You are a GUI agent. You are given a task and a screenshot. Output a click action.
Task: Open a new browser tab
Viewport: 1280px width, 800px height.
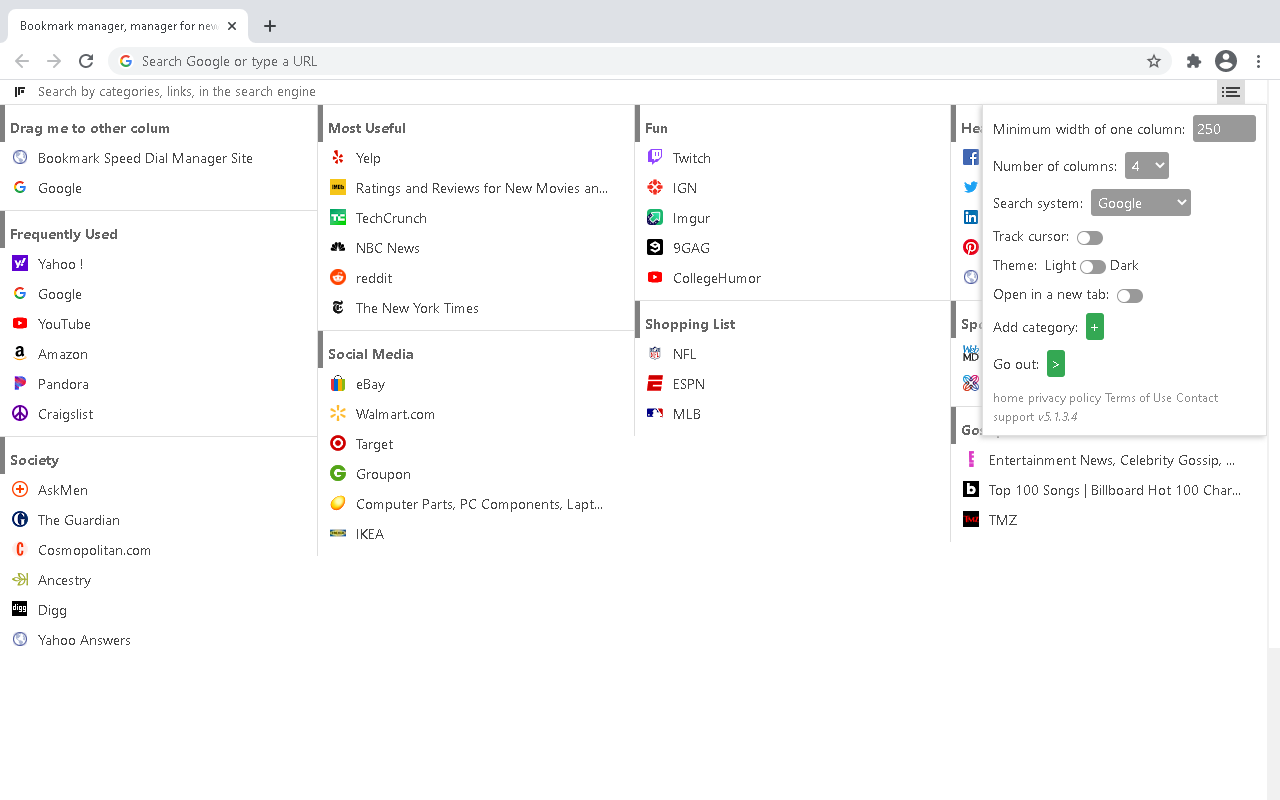tap(270, 26)
